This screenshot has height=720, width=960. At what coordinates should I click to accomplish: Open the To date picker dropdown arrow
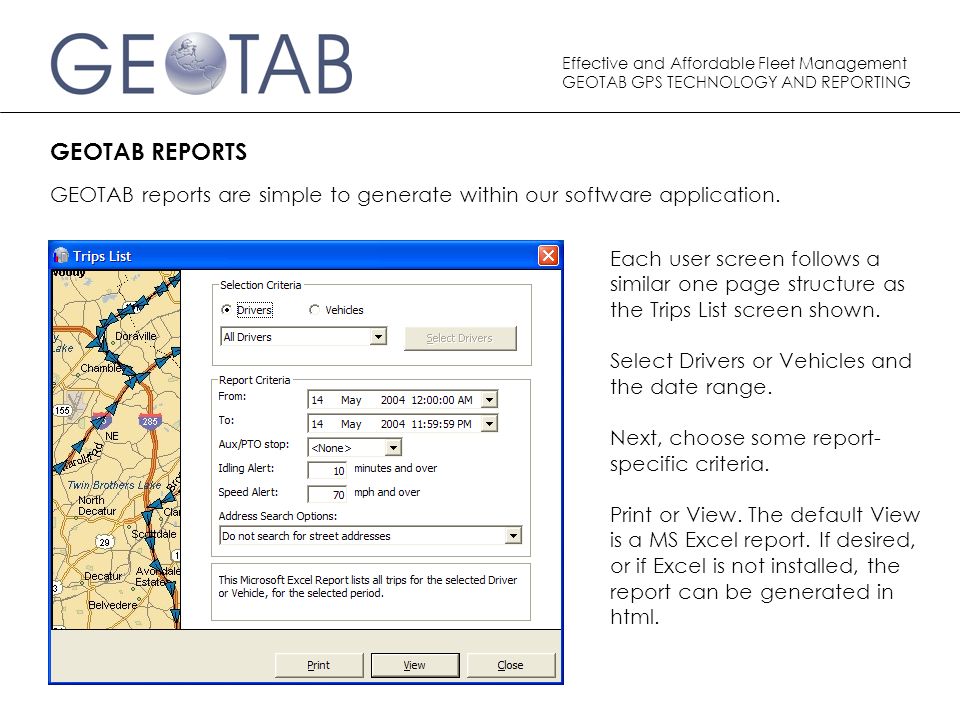point(489,424)
